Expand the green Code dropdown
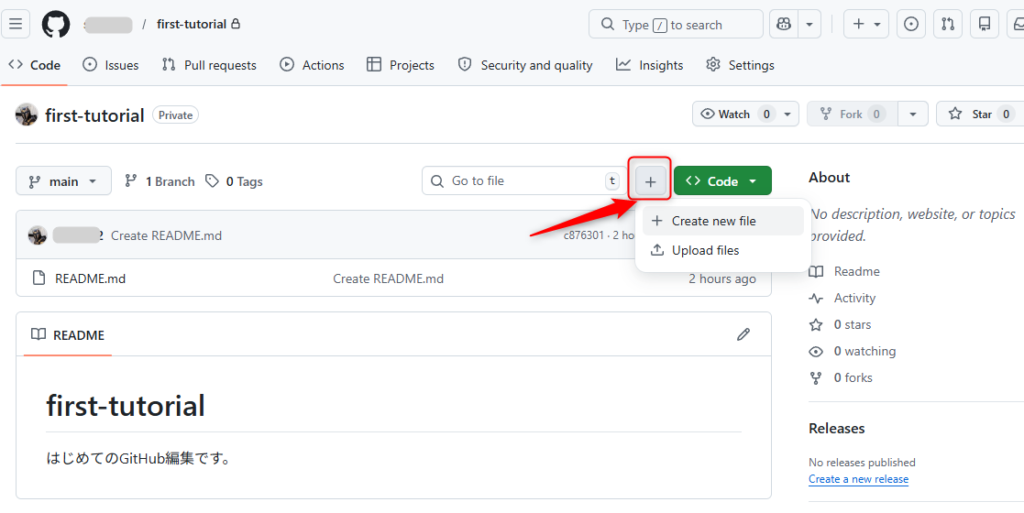 click(722, 181)
